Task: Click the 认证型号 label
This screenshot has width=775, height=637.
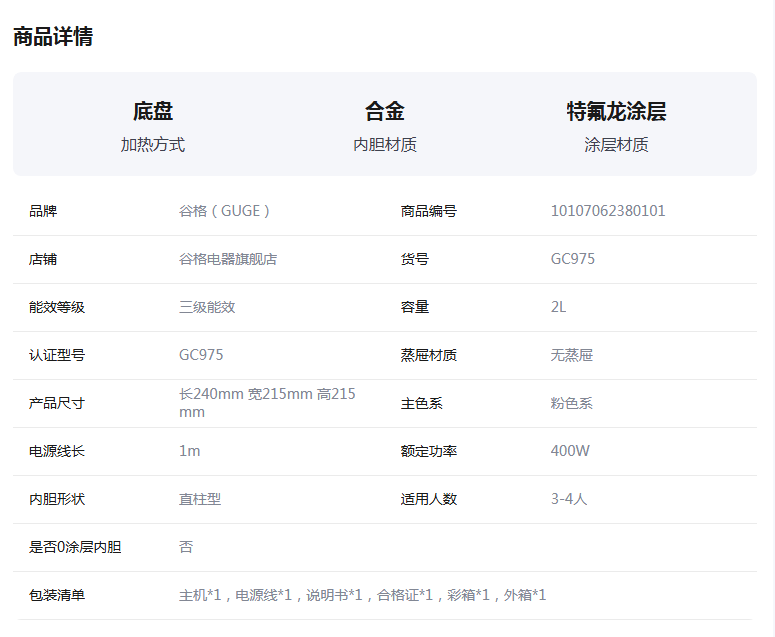Action: point(57,355)
